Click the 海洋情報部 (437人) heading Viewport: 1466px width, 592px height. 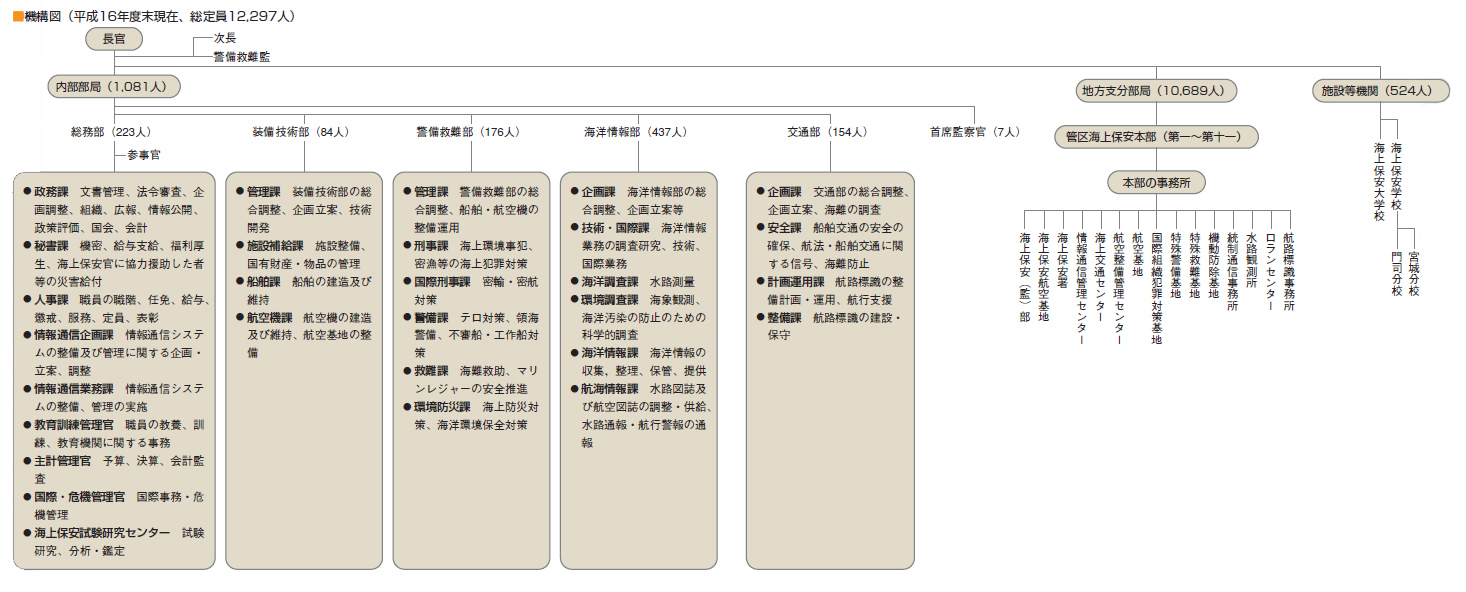pyautogui.click(x=635, y=131)
